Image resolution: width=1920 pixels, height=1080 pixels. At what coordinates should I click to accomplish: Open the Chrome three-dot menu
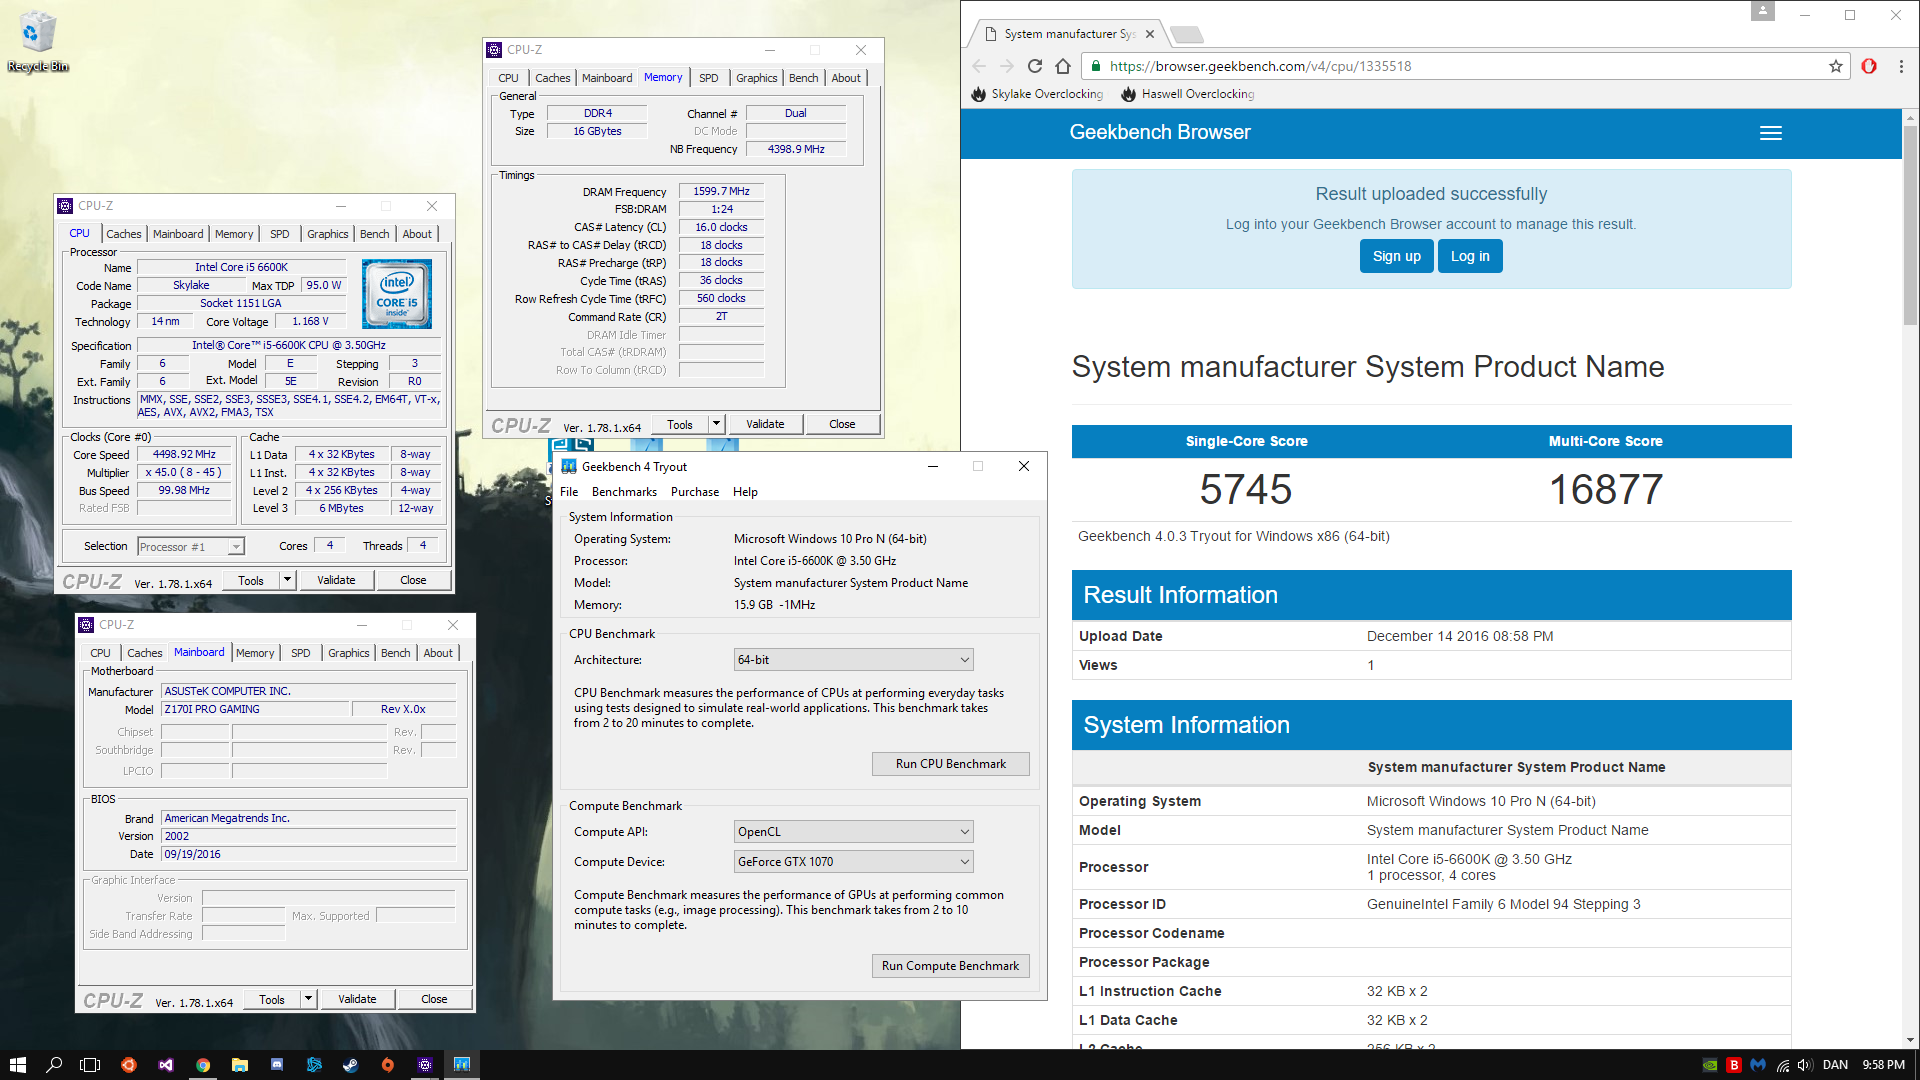[1901, 66]
